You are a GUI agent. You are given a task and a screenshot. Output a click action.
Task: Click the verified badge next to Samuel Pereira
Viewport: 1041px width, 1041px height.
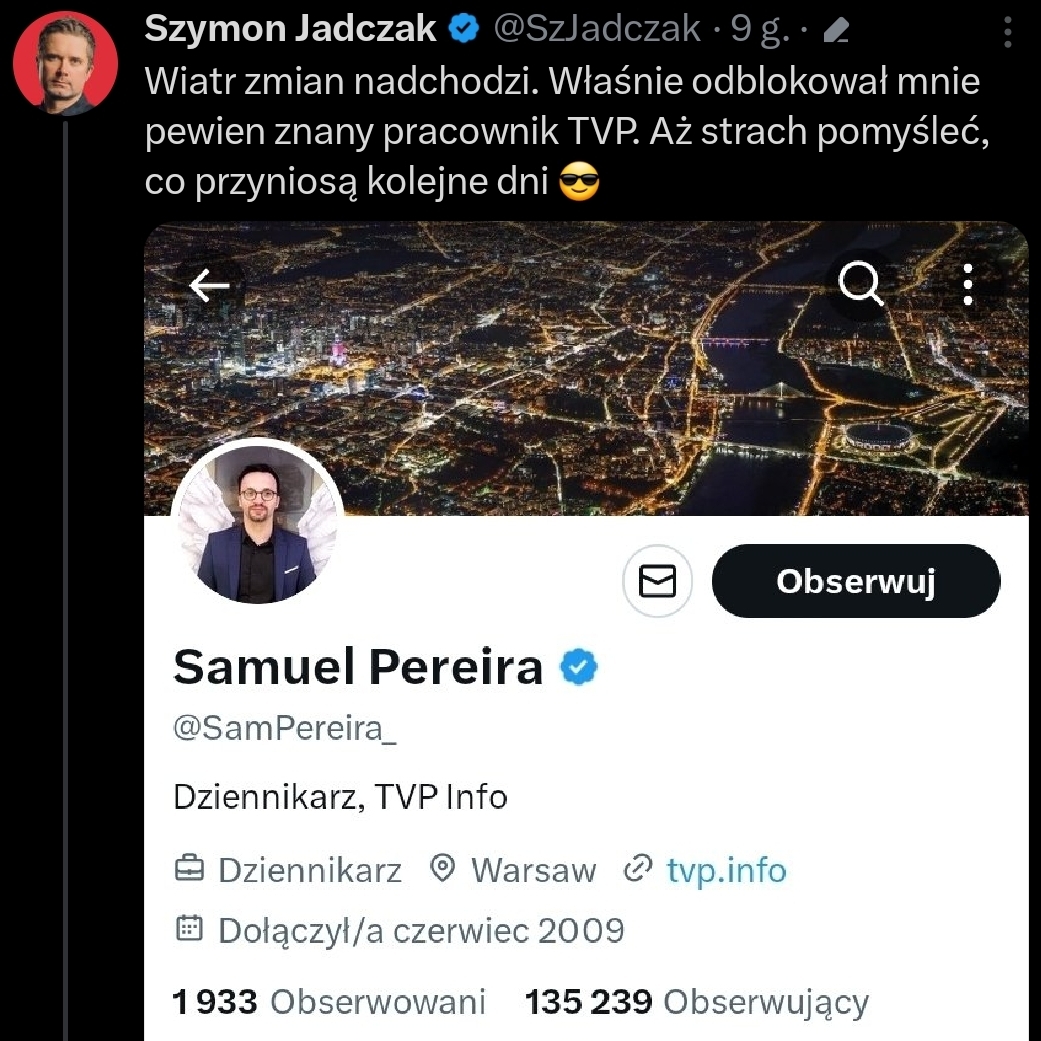578,667
